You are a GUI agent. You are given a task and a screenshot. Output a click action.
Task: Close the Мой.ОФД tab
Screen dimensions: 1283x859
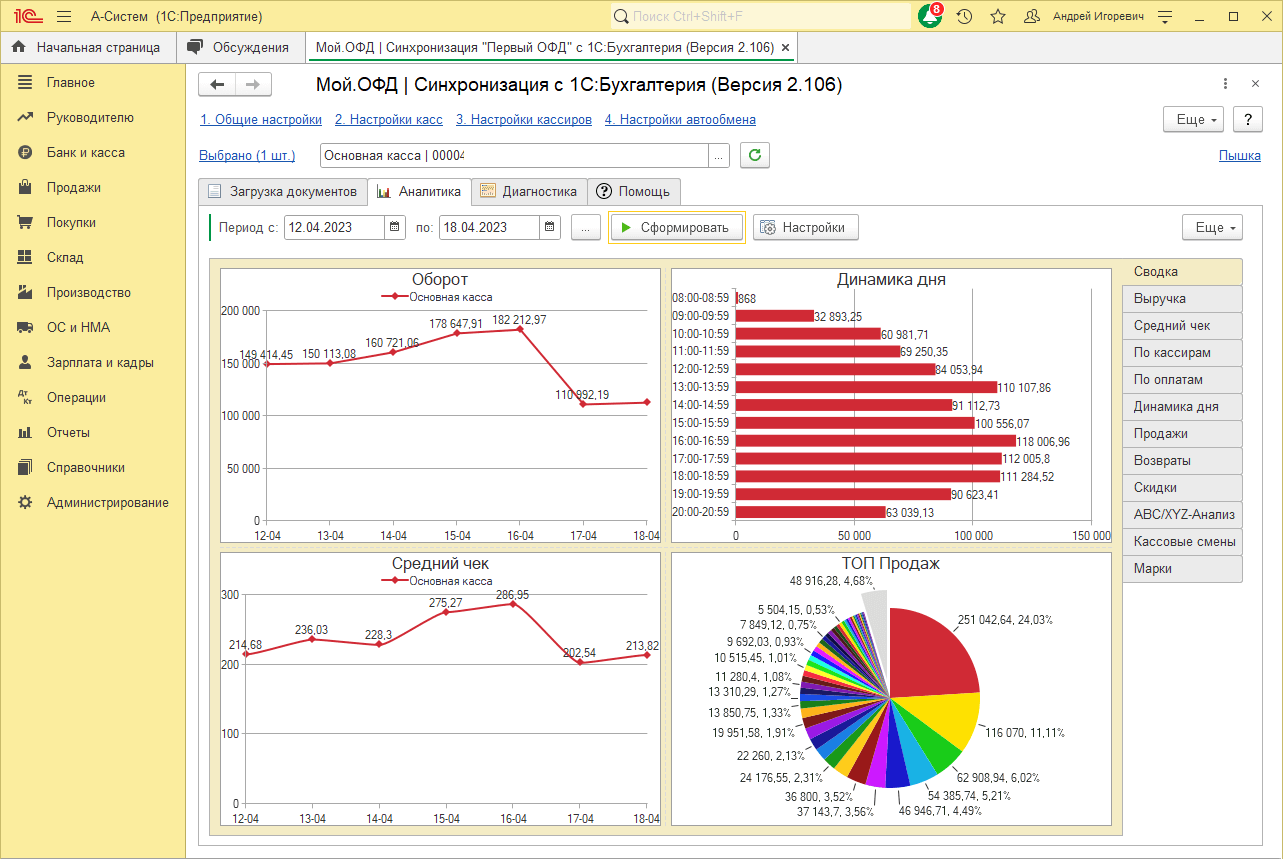[x=785, y=47]
